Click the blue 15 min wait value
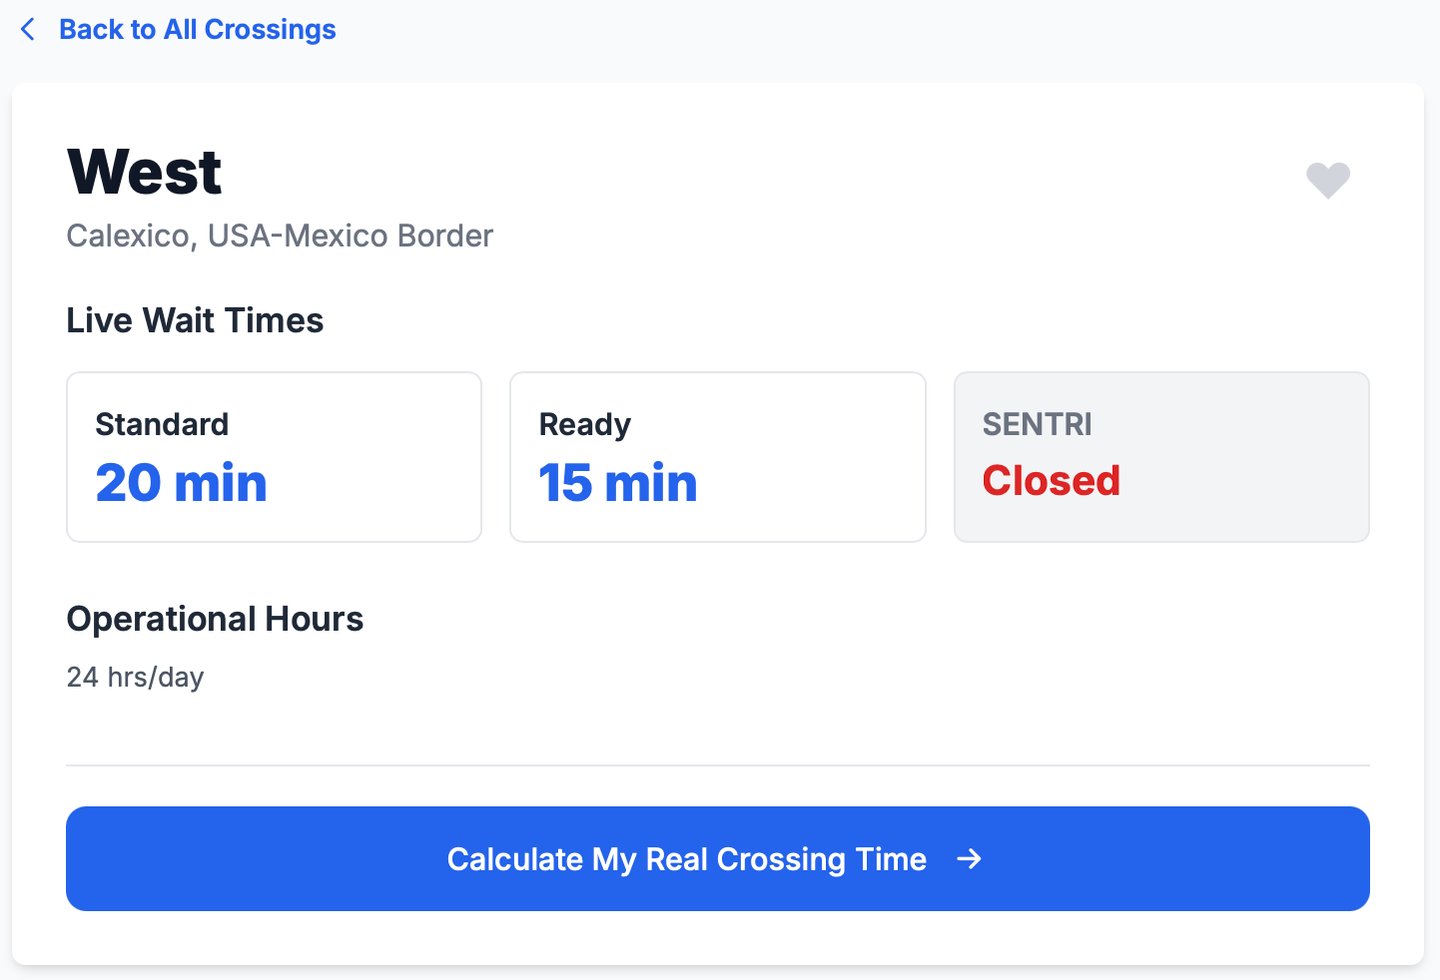Image resolution: width=1440 pixels, height=980 pixels. point(617,483)
